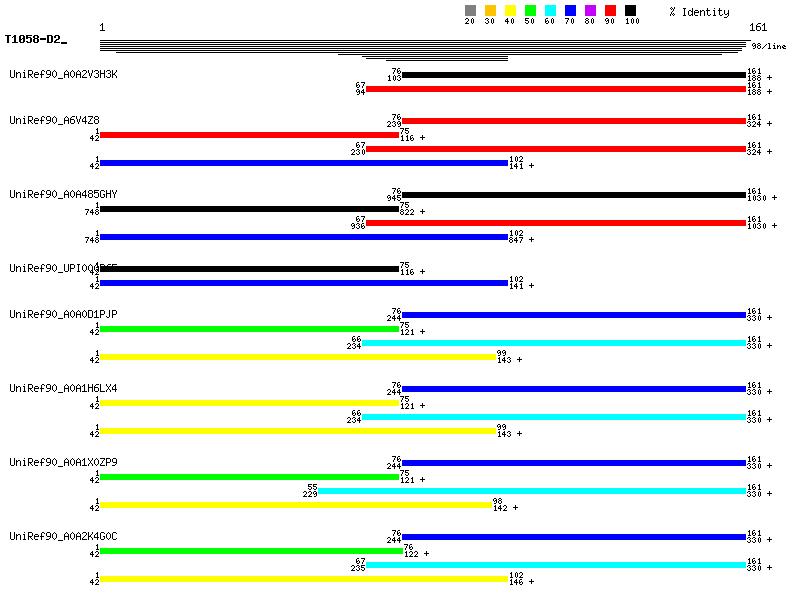Screen dimensions: 800x600
Task: Select the blue alignment bar under UniRef90_A6V4Z8
Action: click(x=304, y=163)
